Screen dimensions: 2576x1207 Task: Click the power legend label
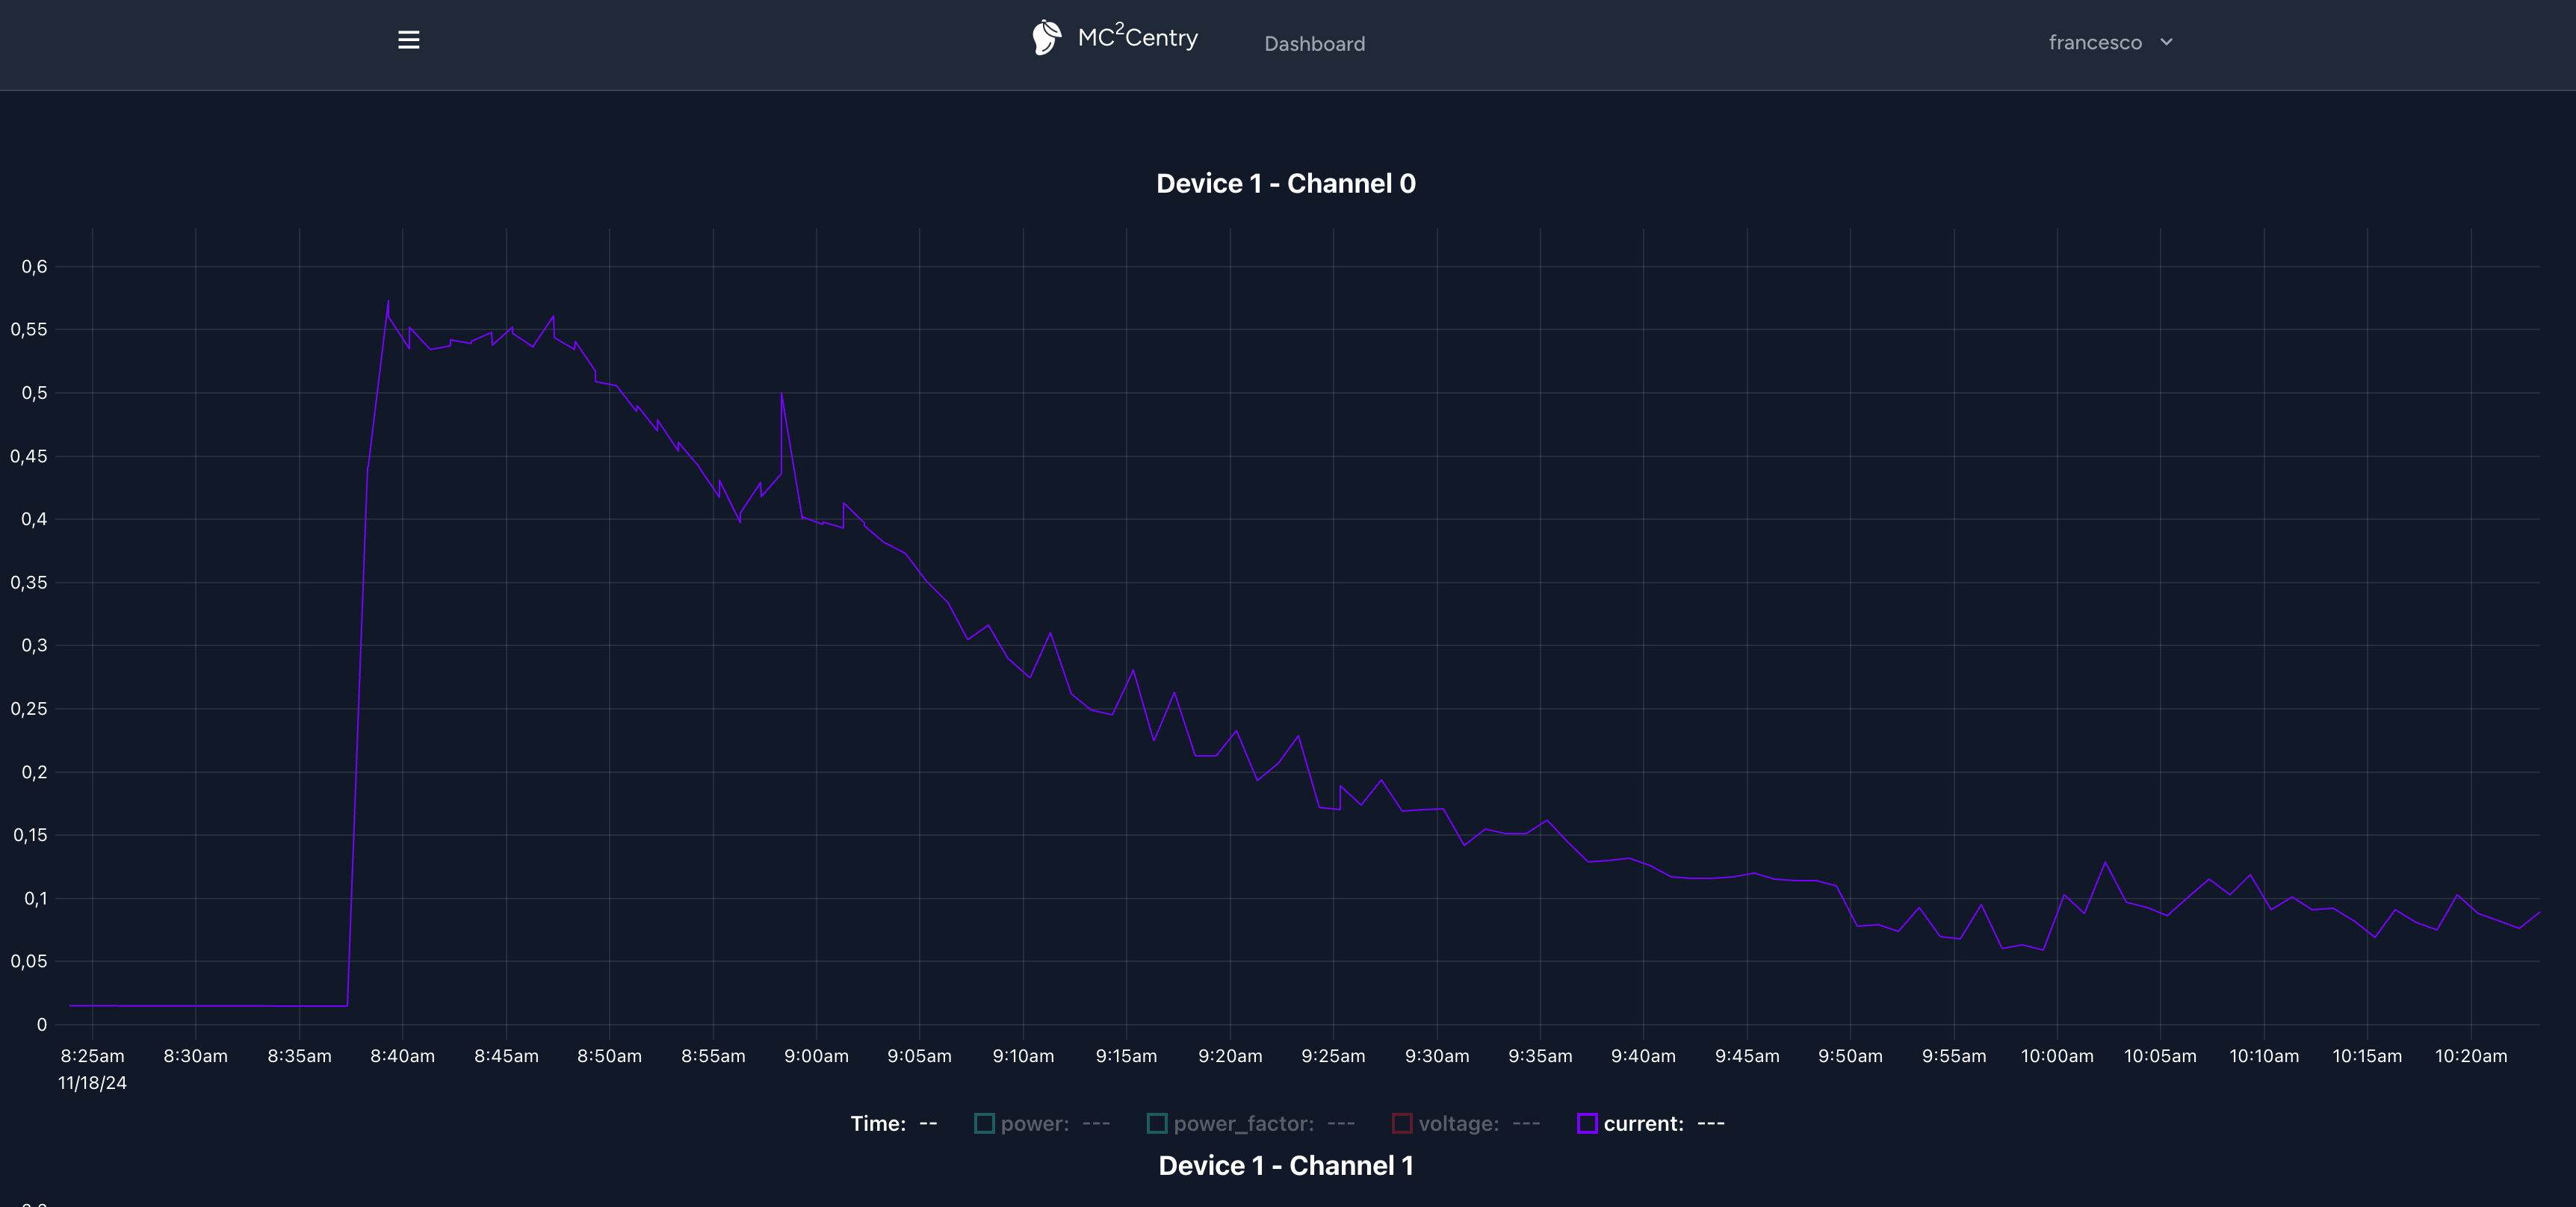(x=1035, y=1124)
